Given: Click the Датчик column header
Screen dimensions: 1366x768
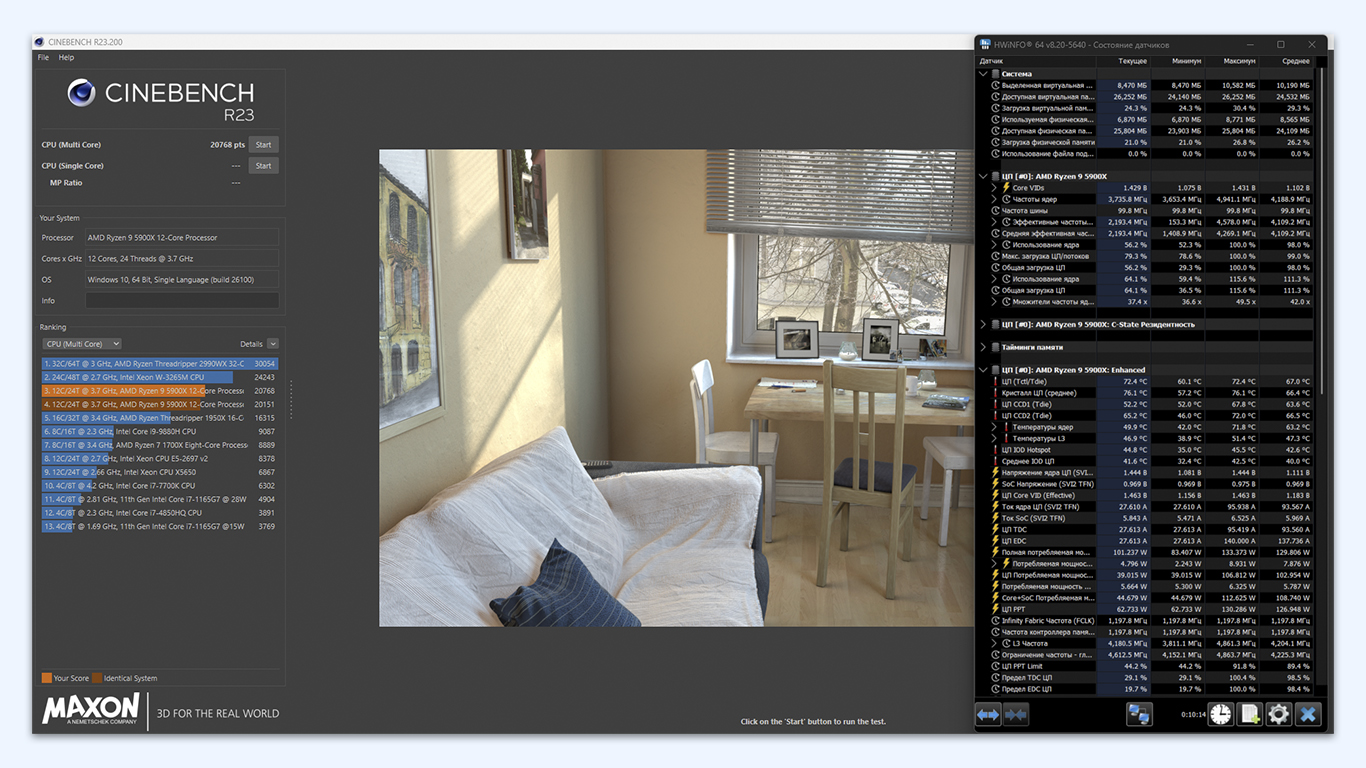Looking at the screenshot, I should tap(1036, 61).
